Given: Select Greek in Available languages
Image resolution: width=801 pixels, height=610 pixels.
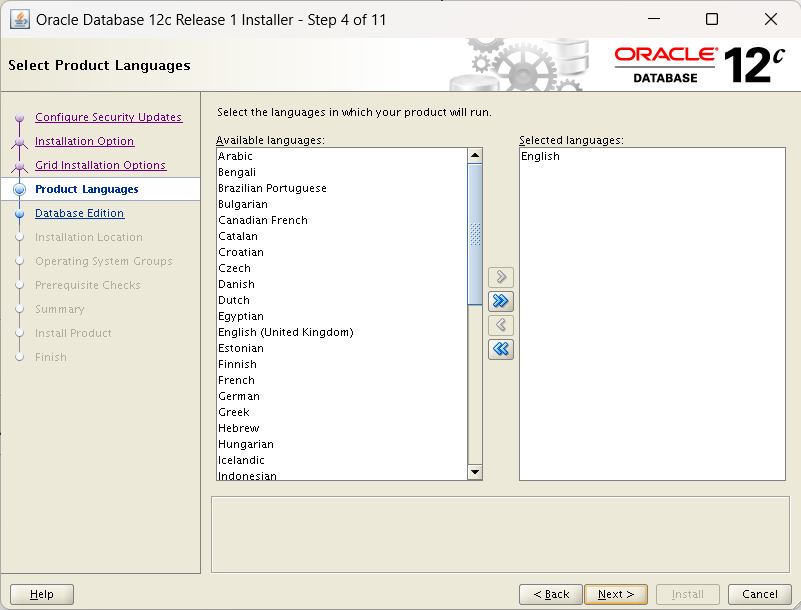Looking at the screenshot, I should pyautogui.click(x=342, y=412).
